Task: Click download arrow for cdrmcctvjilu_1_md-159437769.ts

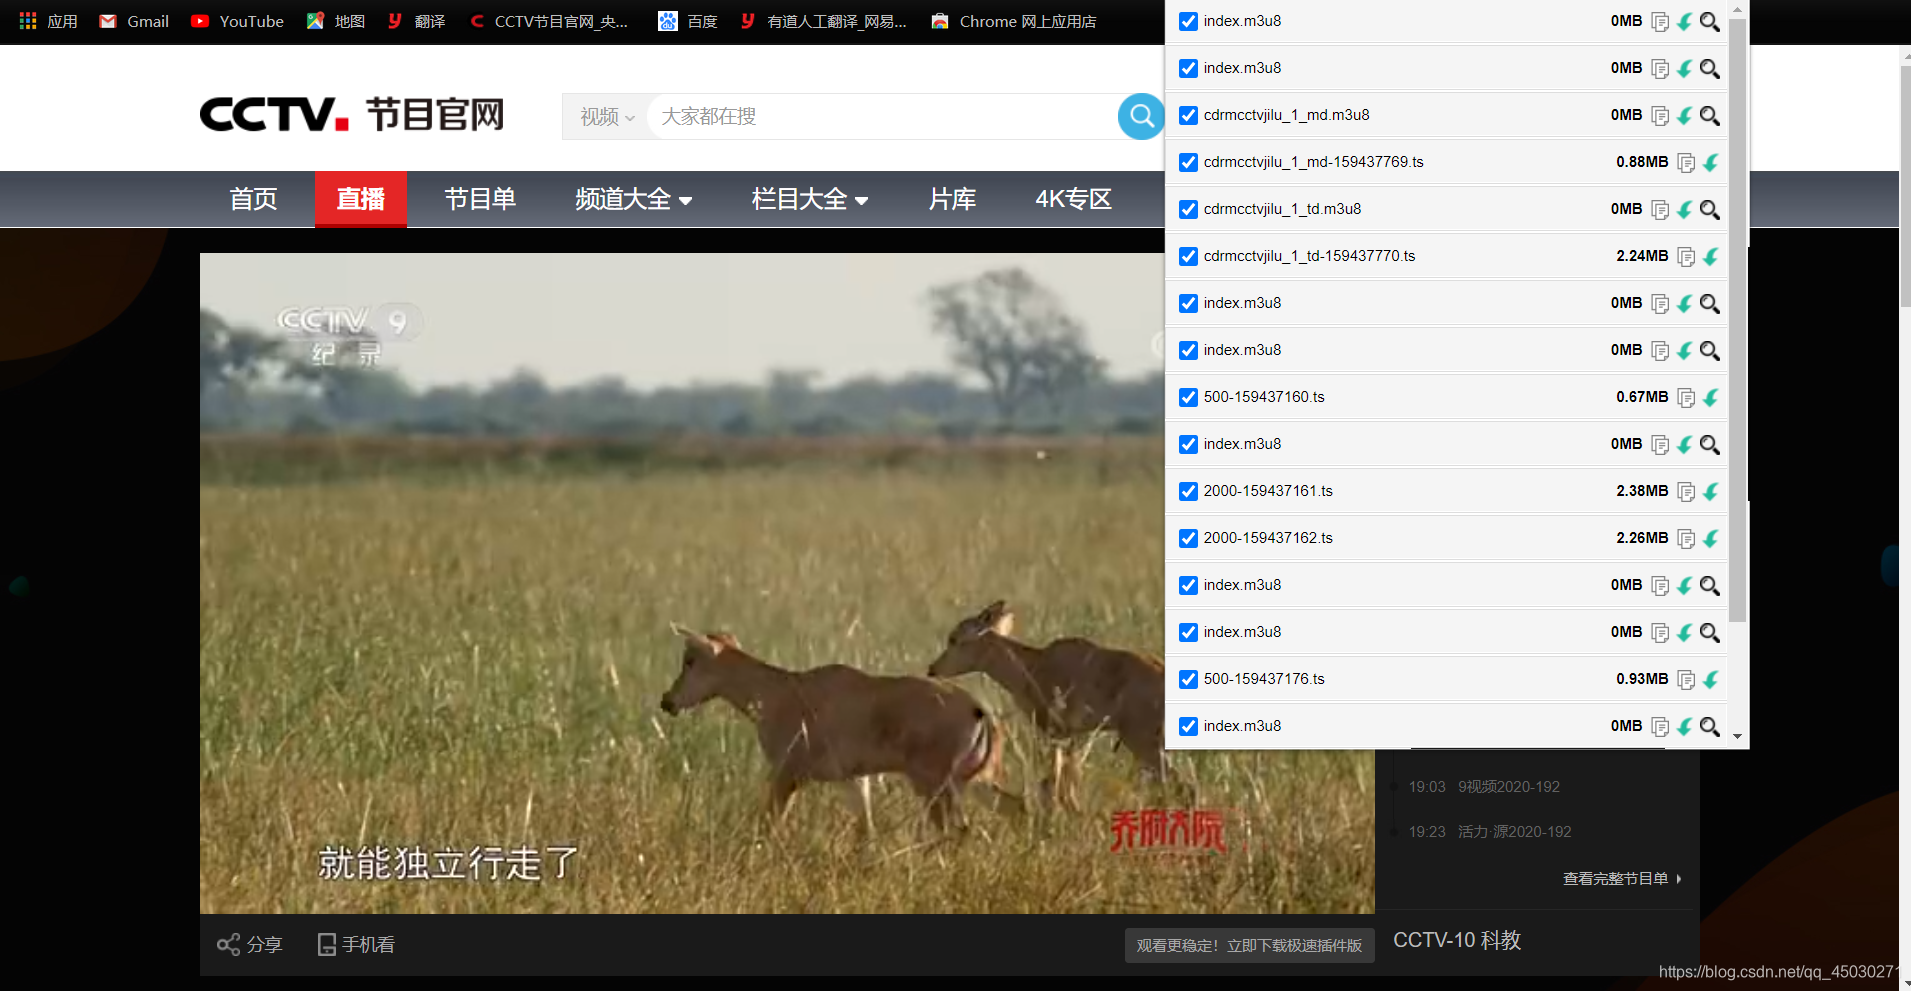Action: click(x=1711, y=162)
